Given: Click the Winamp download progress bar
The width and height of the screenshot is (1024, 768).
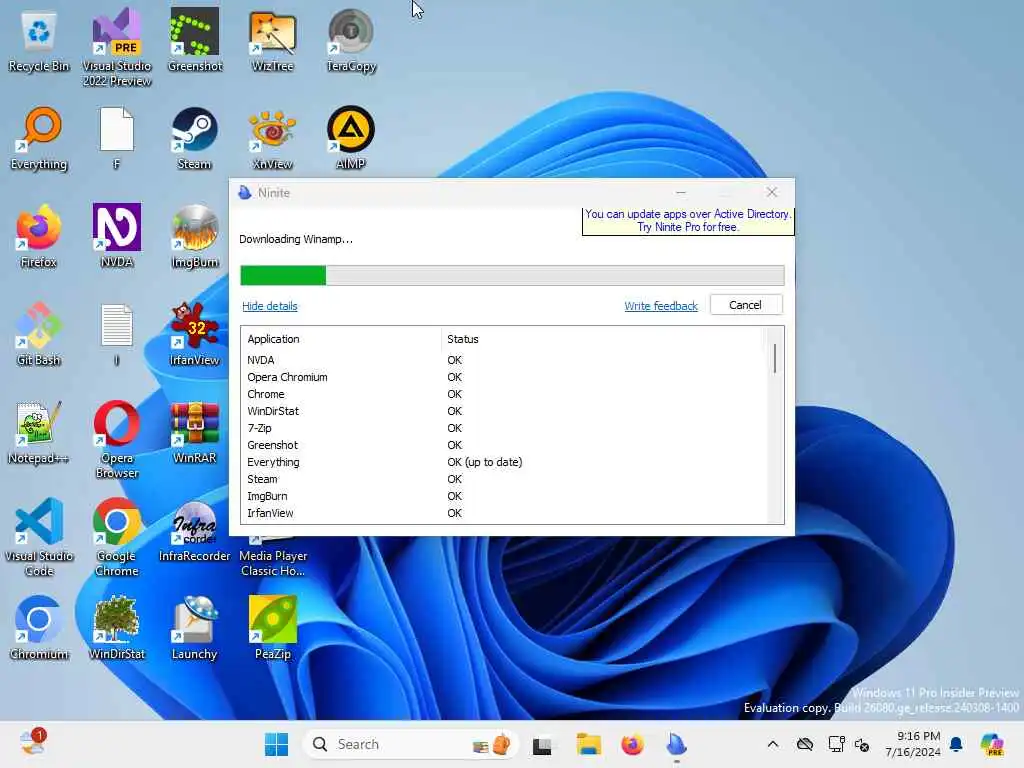Looking at the screenshot, I should 512,276.
